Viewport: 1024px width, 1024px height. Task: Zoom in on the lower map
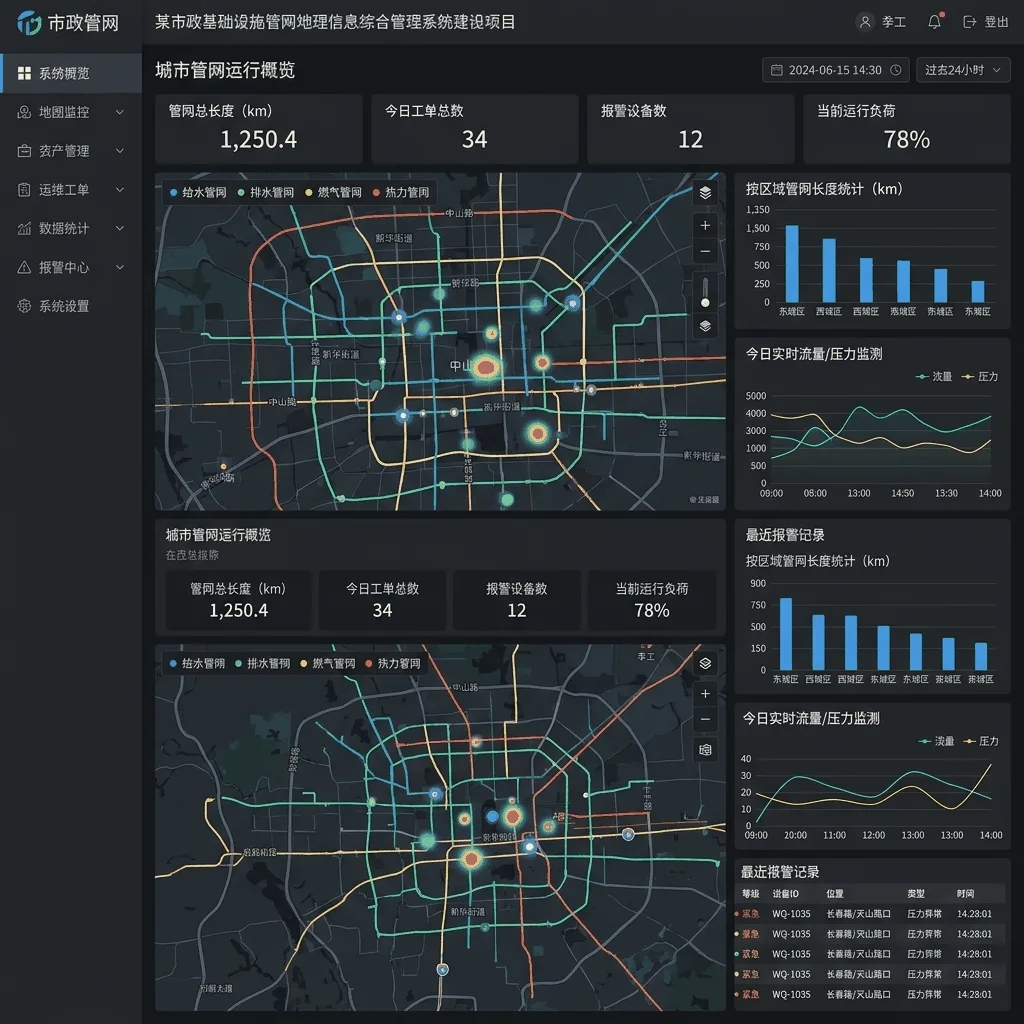[x=705, y=694]
